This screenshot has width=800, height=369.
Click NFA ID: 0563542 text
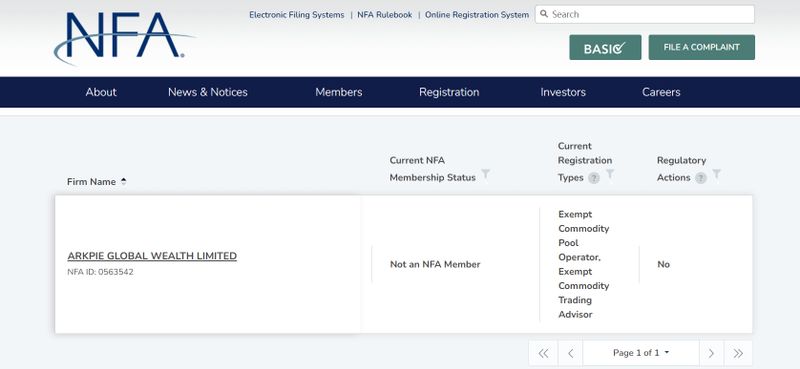tap(101, 272)
